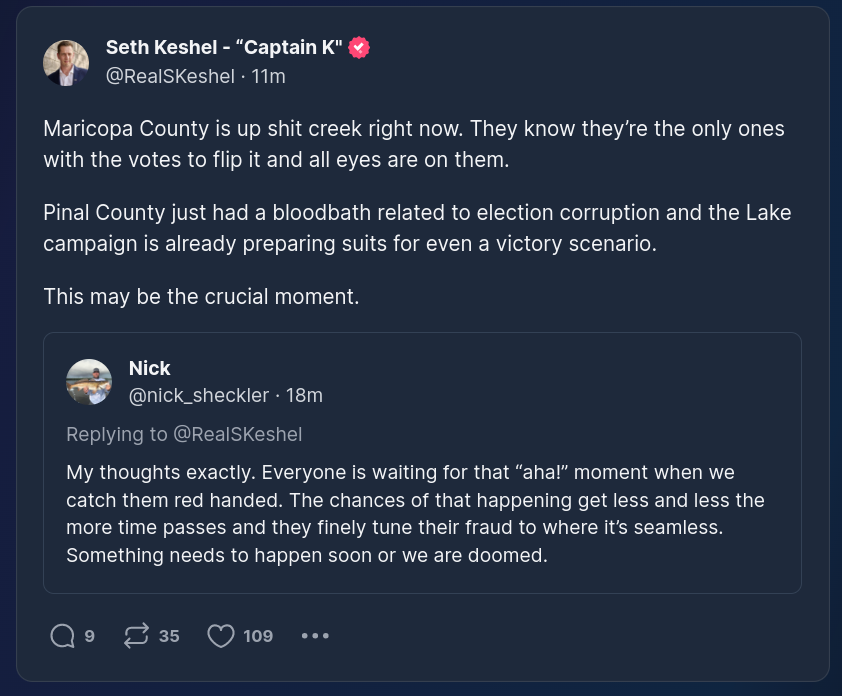
Task: Open the @nick_sheckler handle
Action: coord(199,395)
